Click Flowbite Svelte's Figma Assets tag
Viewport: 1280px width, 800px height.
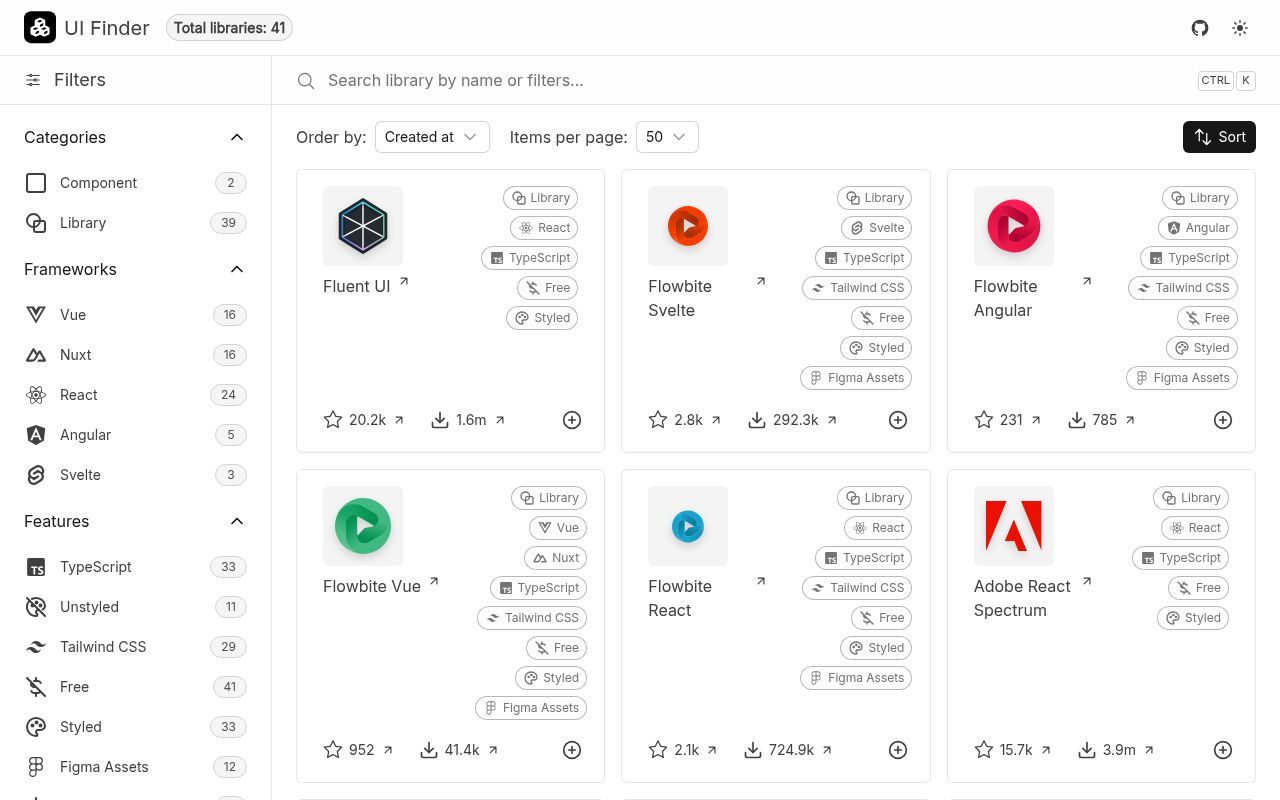856,378
